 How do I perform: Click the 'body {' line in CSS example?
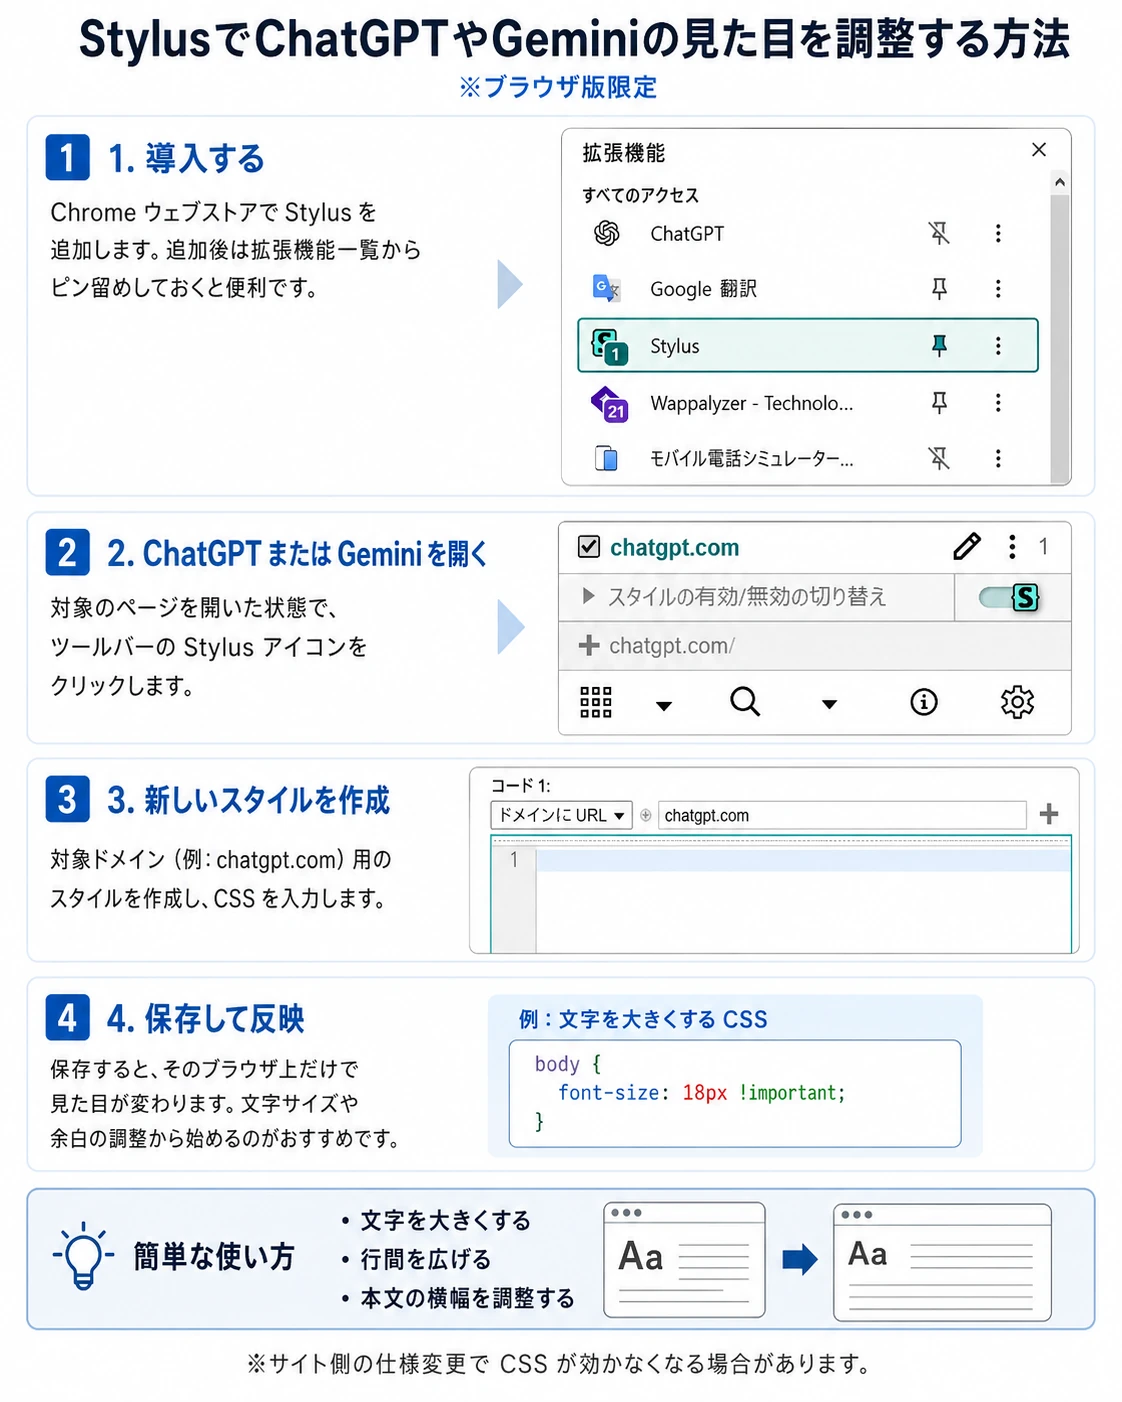(x=567, y=1064)
